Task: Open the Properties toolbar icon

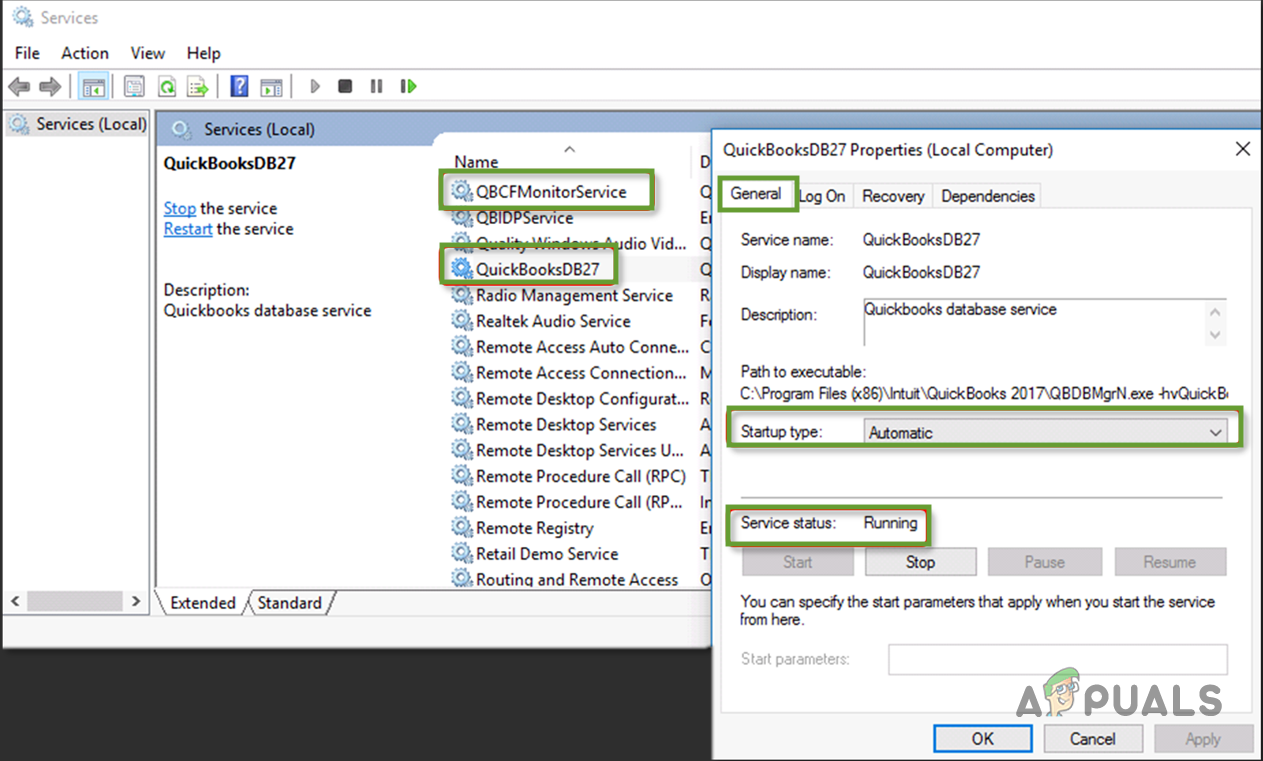Action: (x=134, y=87)
